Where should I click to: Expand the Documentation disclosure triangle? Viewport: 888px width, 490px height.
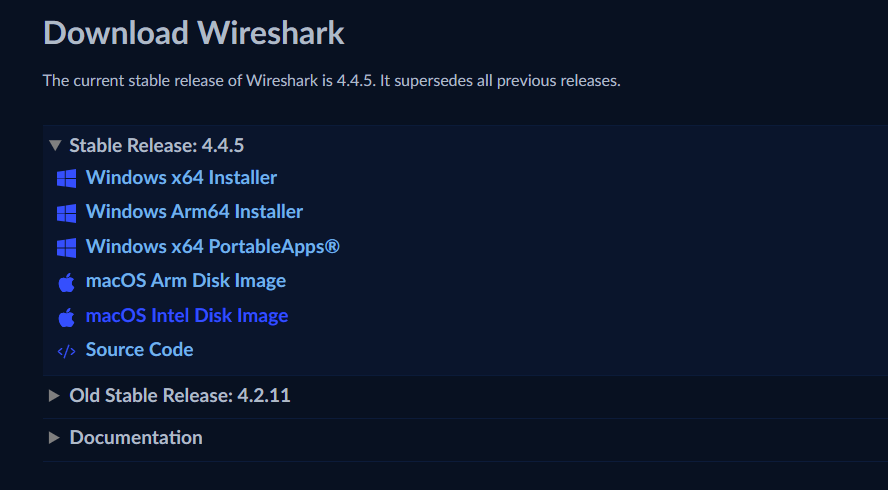pyautogui.click(x=54, y=438)
